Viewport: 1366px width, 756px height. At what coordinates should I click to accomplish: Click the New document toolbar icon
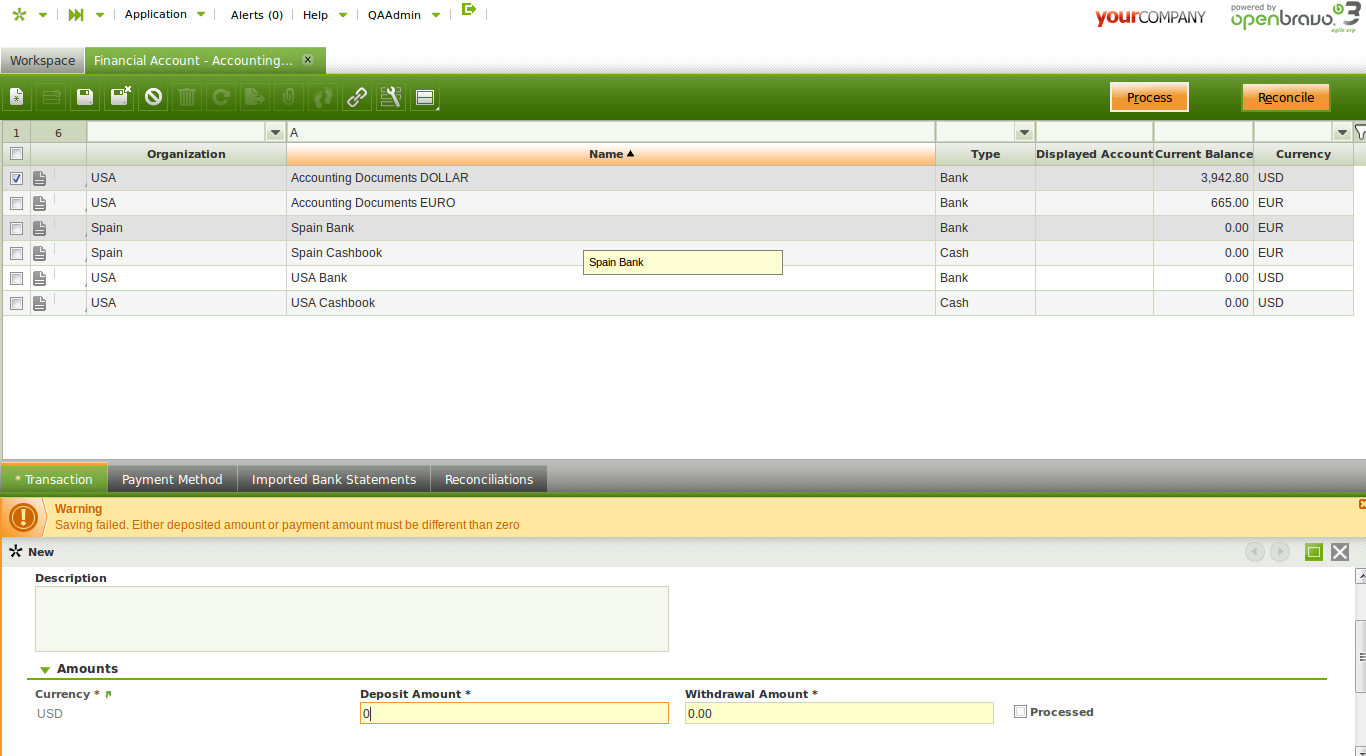tap(17, 97)
